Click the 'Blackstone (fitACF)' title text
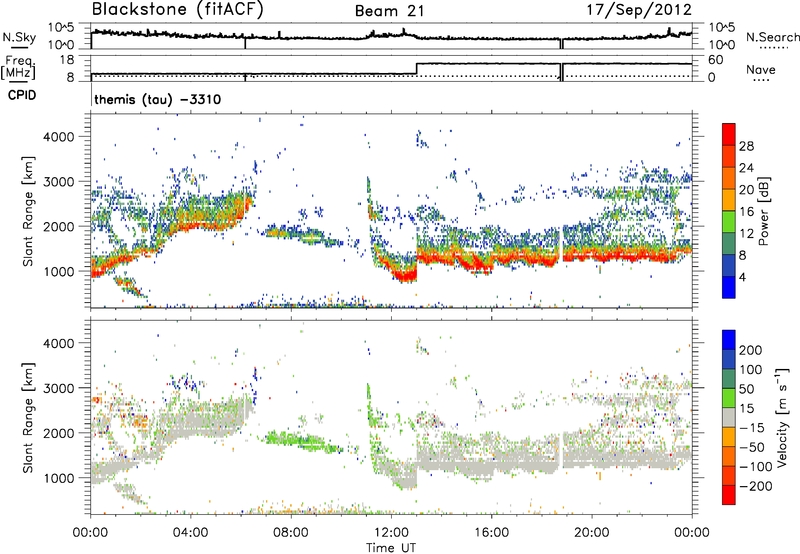This screenshot has width=800, height=554. point(177,10)
